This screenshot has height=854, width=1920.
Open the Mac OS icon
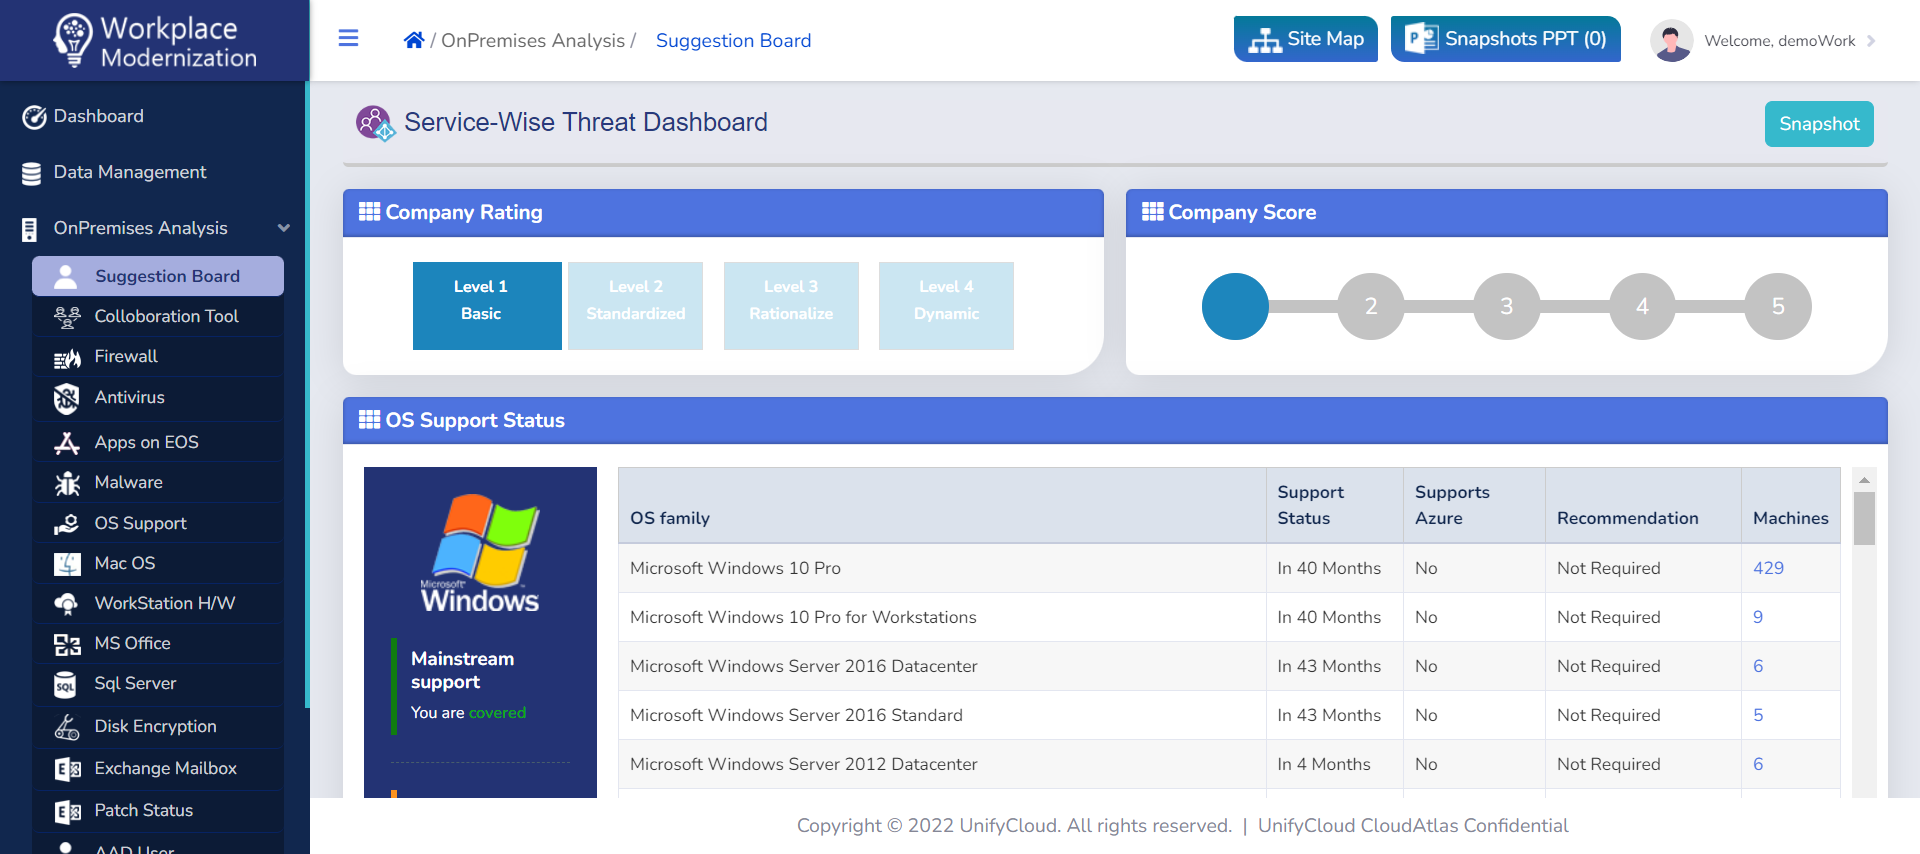click(67, 564)
